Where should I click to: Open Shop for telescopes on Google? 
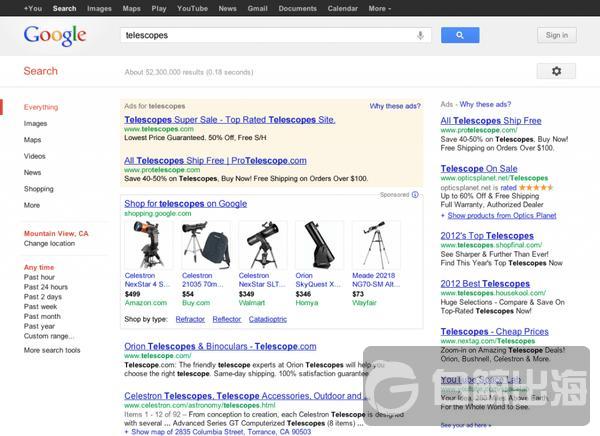185,204
